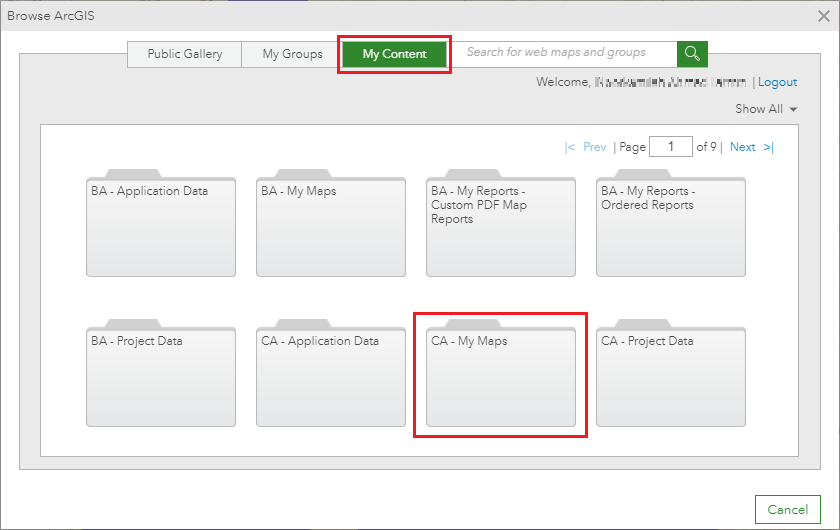This screenshot has height=530, width=840.
Task: Open the CA - Application Data folder
Action: (x=331, y=373)
